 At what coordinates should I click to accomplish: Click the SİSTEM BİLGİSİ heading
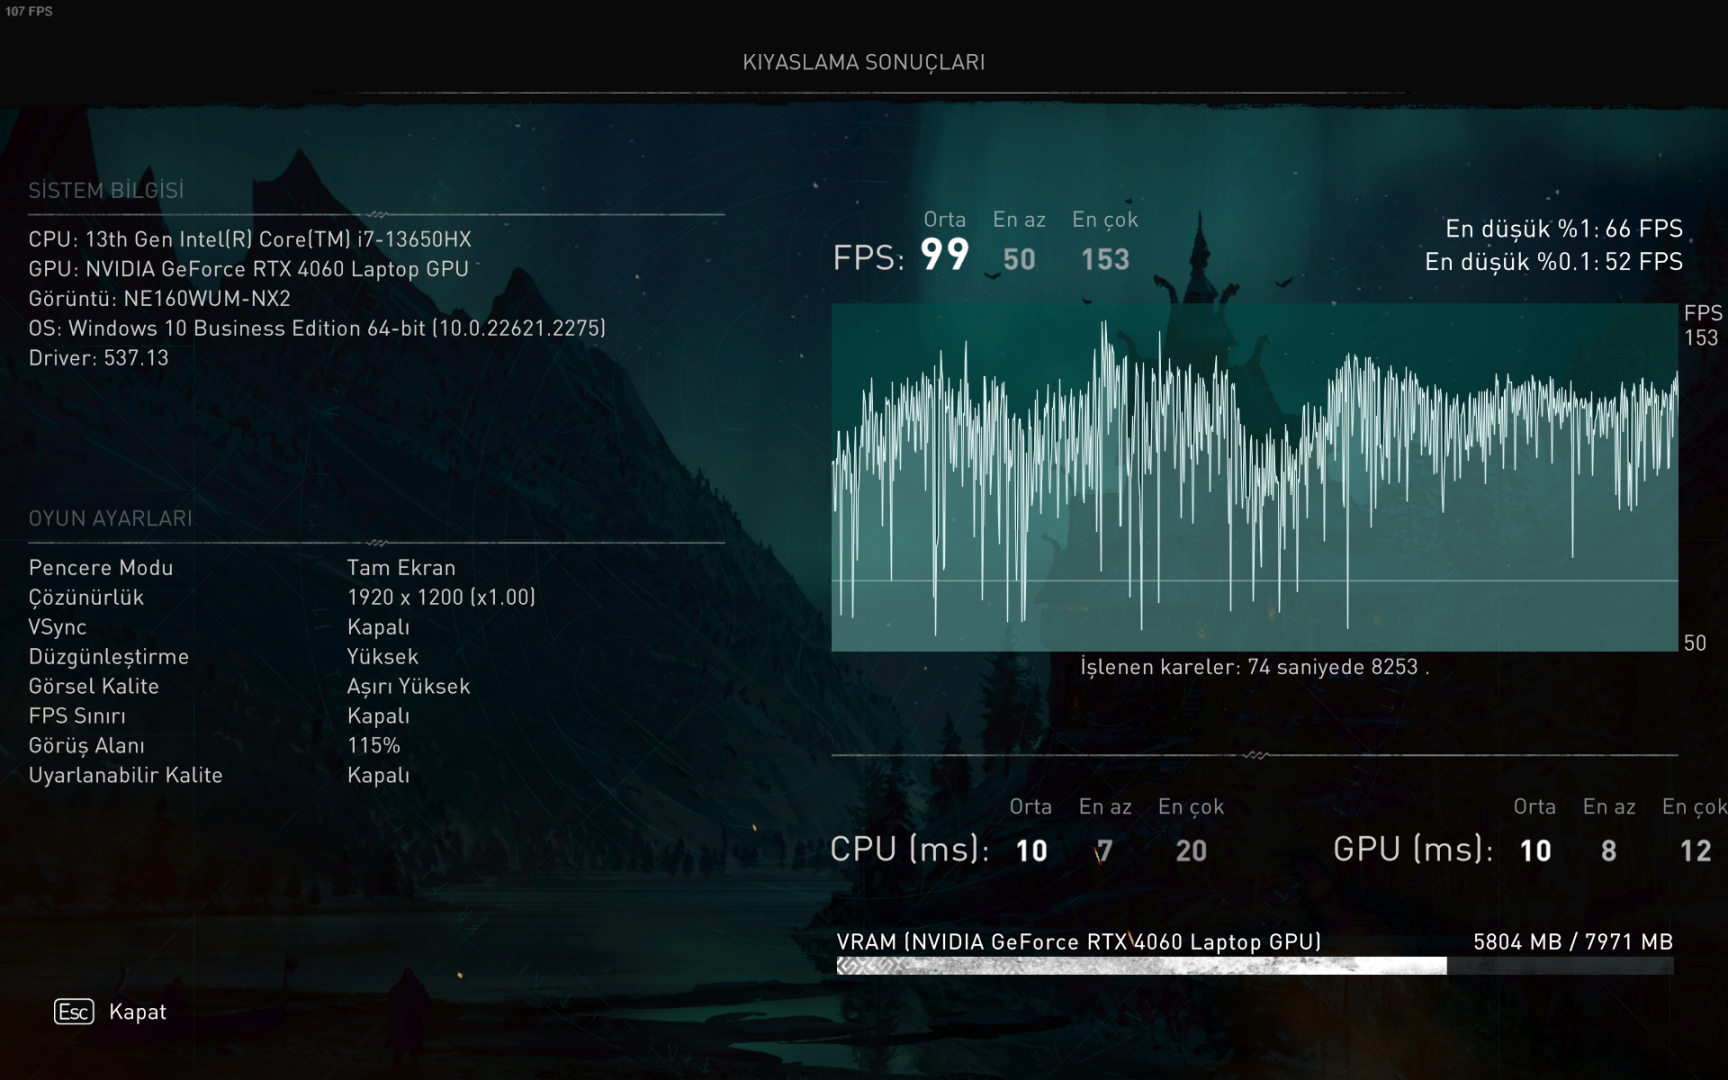pyautogui.click(x=106, y=190)
